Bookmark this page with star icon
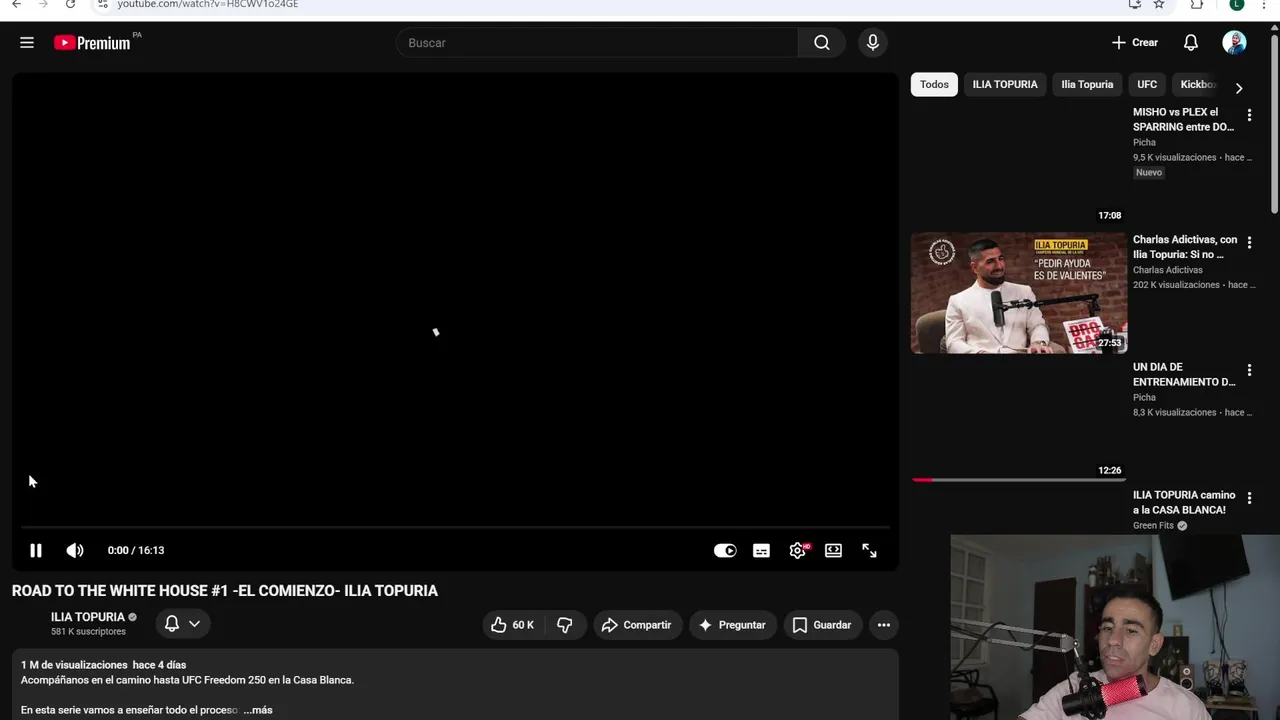The width and height of the screenshot is (1280, 720). pyautogui.click(x=1159, y=4)
